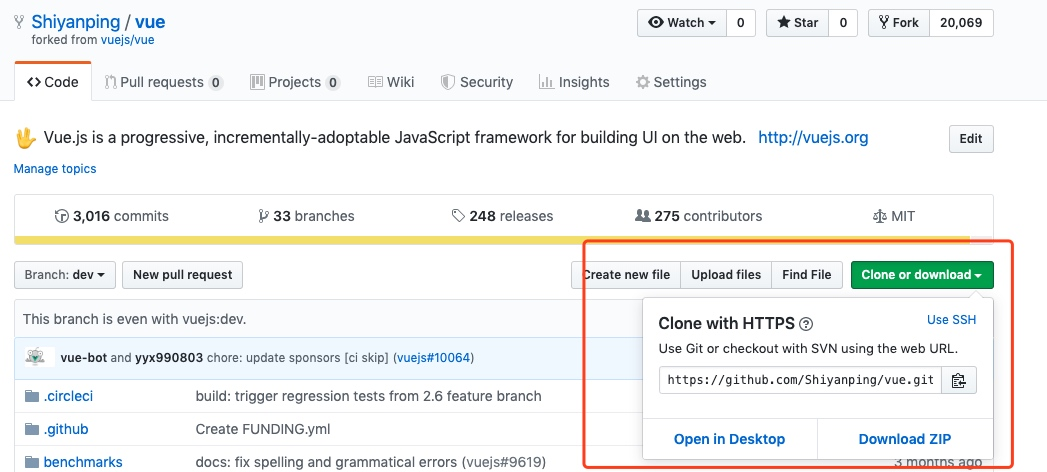The height and width of the screenshot is (472, 1047).
Task: Click the Edit description button
Action: (x=971, y=139)
